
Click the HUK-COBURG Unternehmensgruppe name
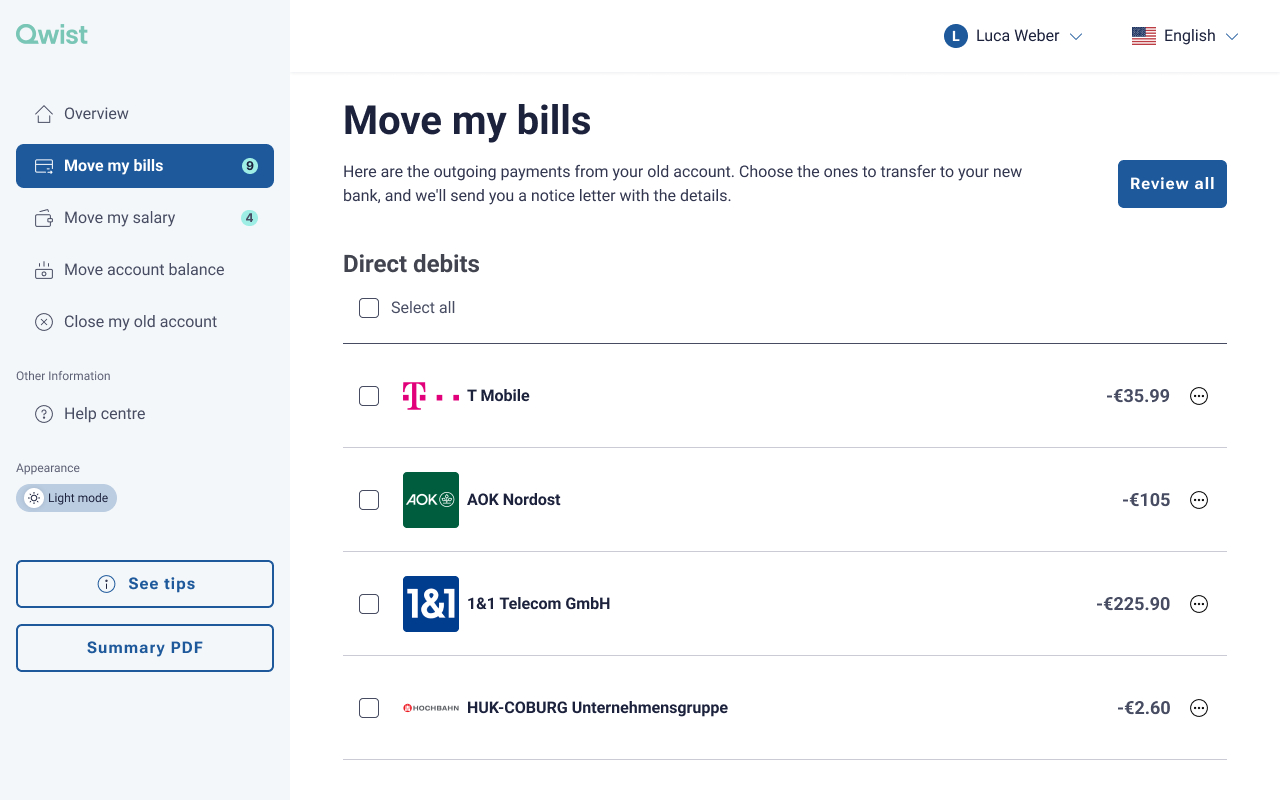click(597, 708)
